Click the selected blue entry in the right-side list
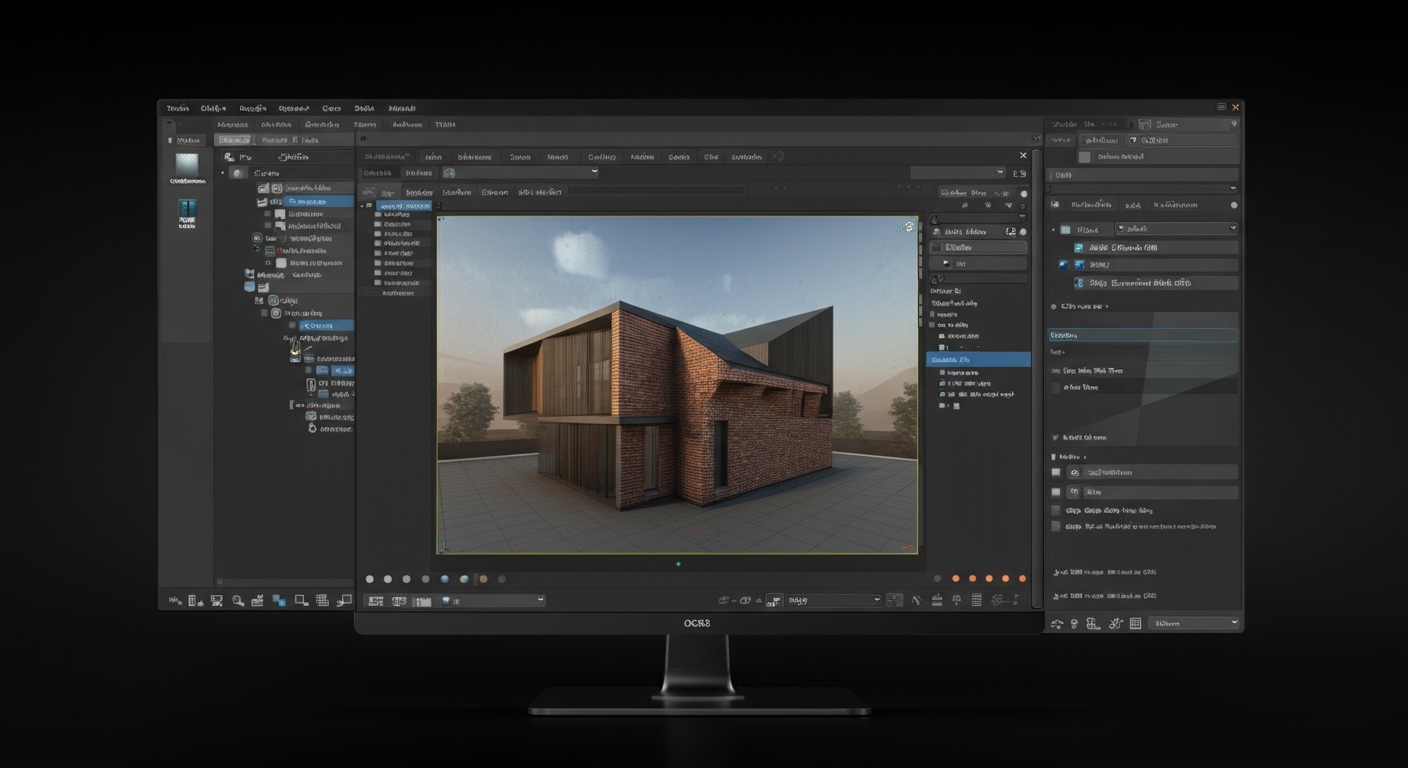The height and width of the screenshot is (768, 1408). (1143, 264)
